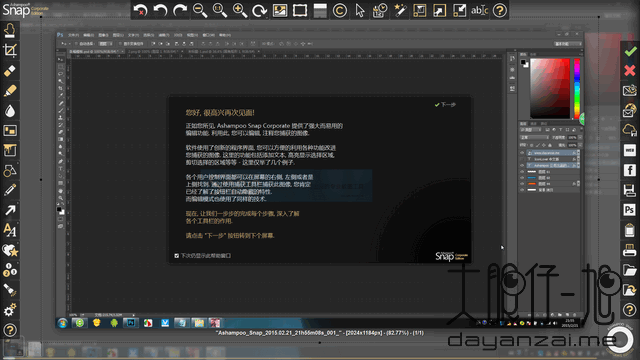Open the layer blend mode dropdown

coord(534,138)
